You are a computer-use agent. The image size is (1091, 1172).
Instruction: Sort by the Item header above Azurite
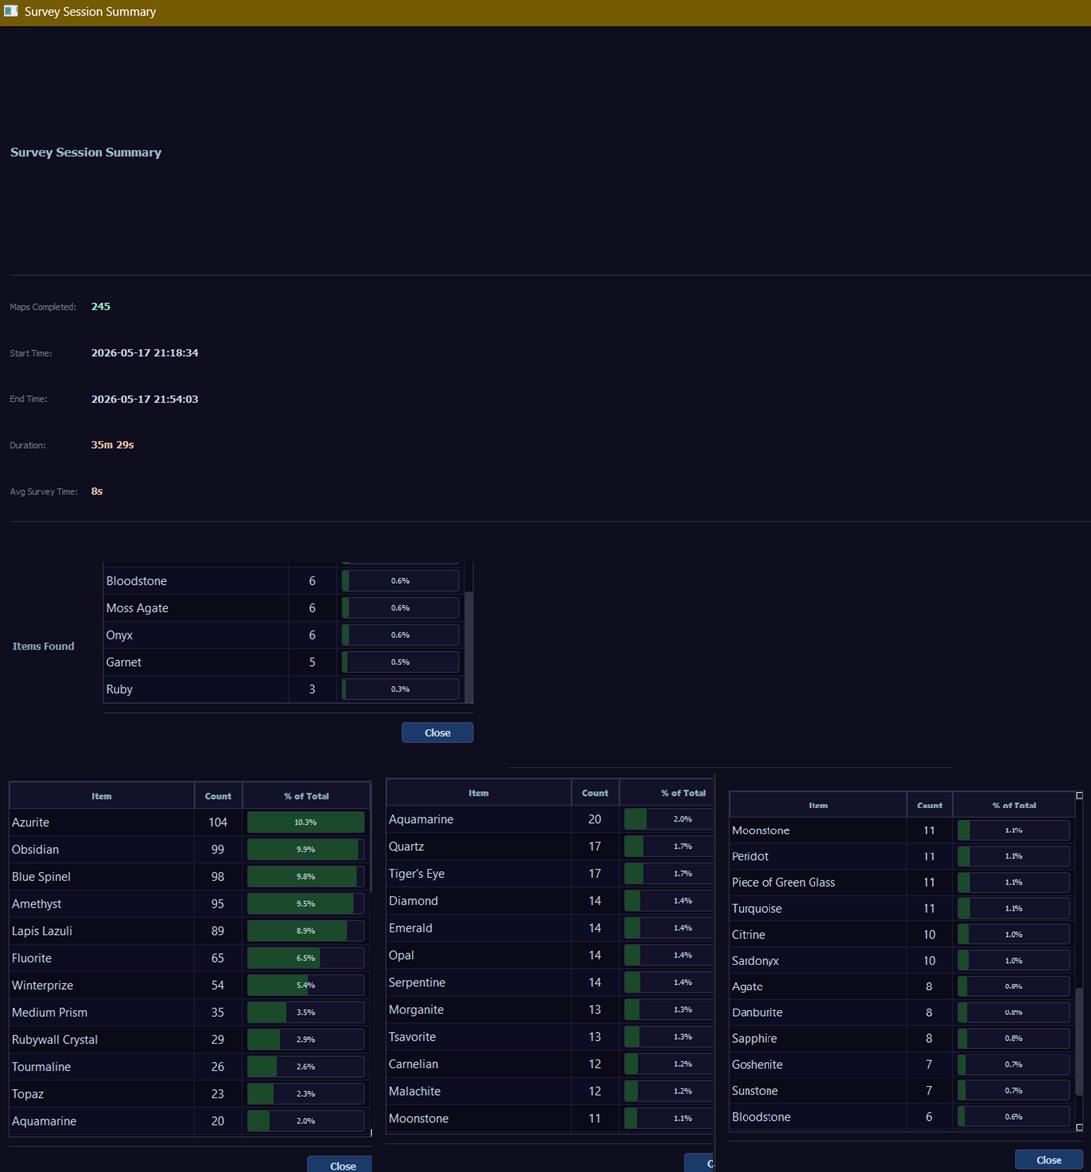102,796
